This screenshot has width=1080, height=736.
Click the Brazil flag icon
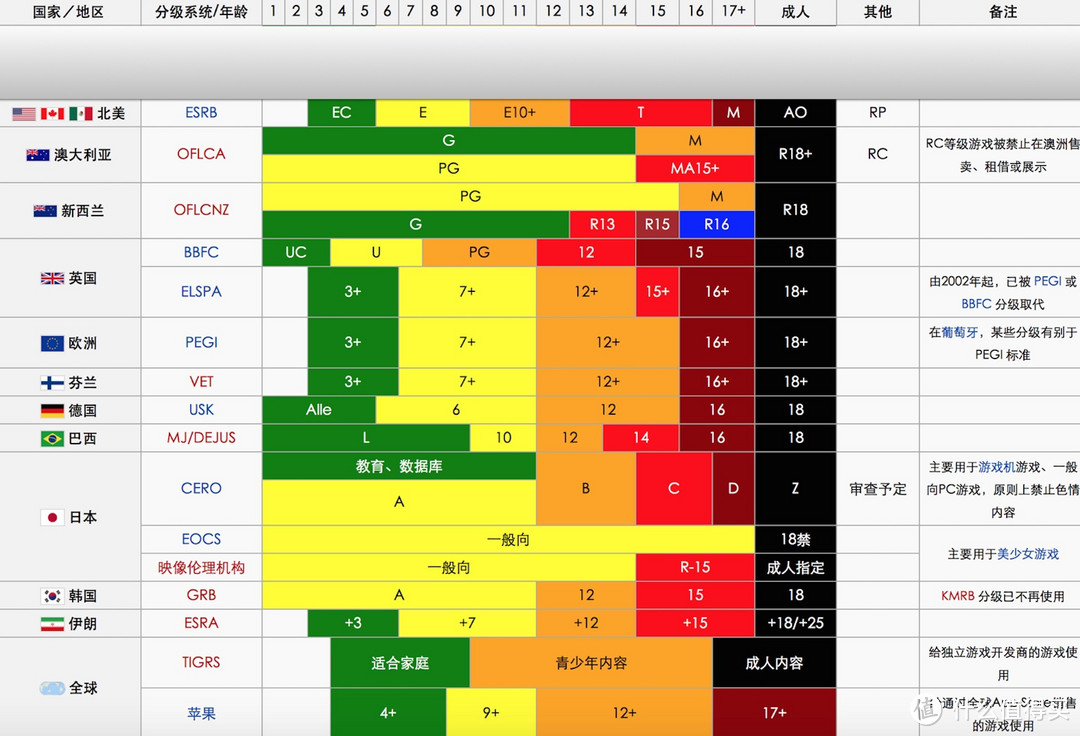click(x=52, y=439)
